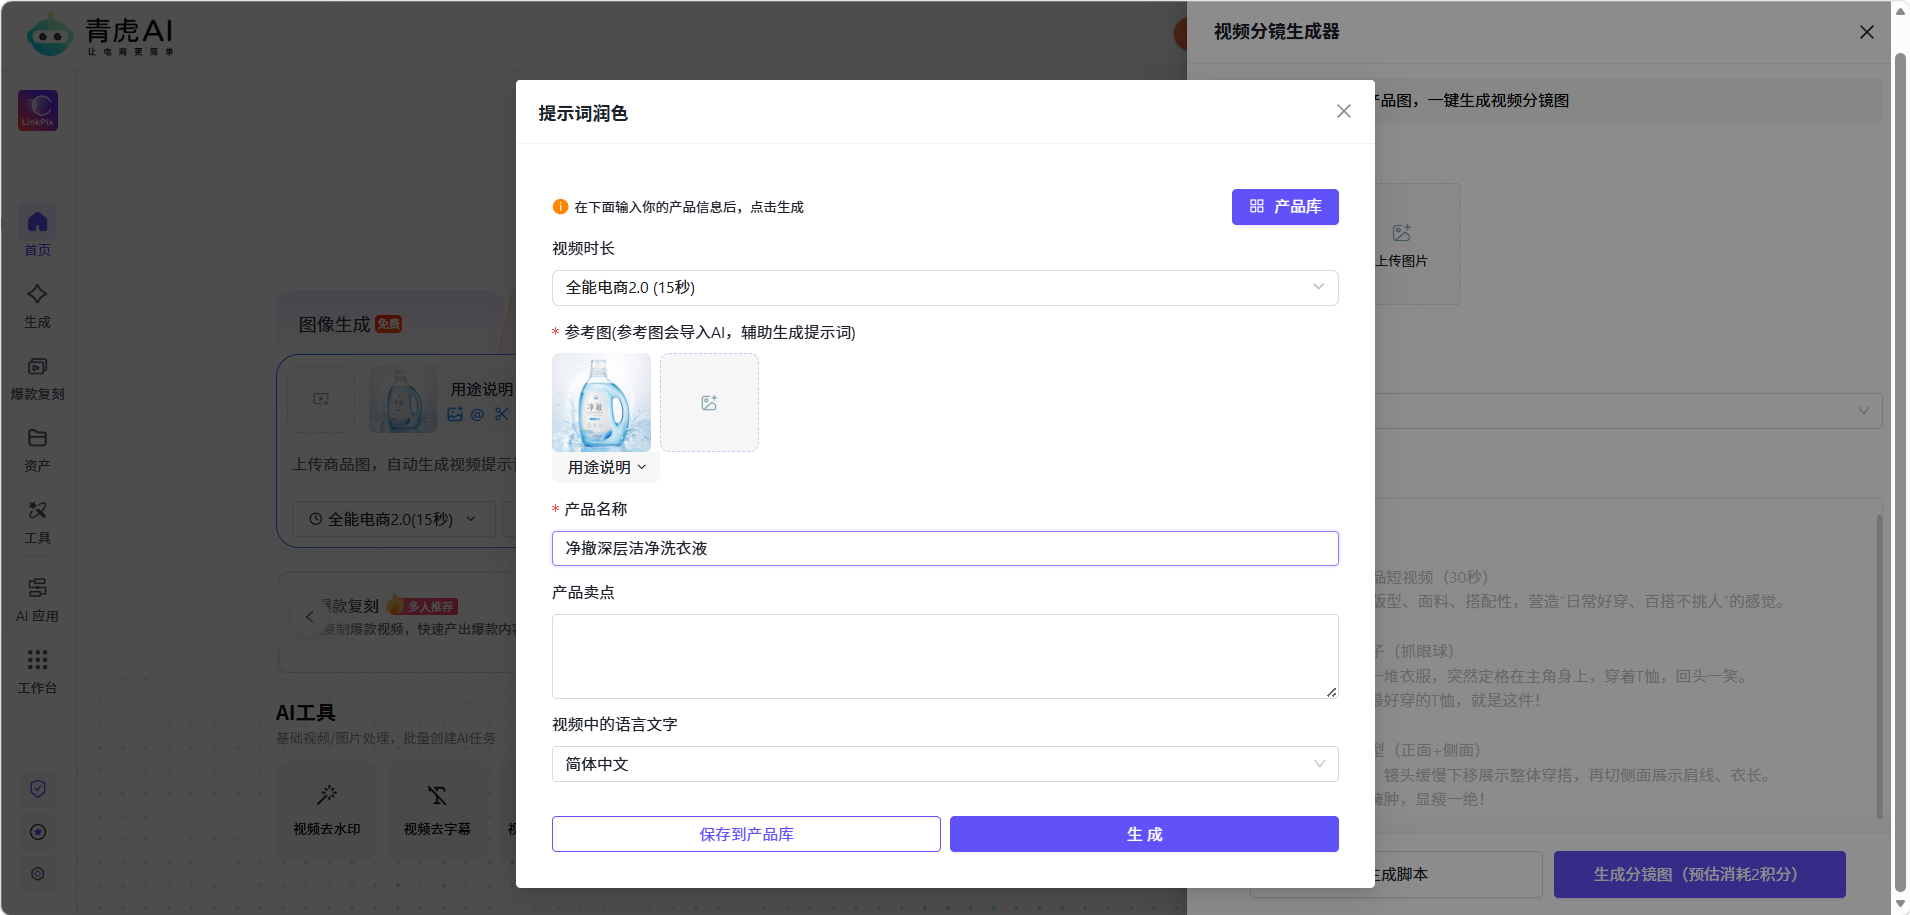Screen dimensions: 1910x915
Task: Open 爆款复刻 in the left sidebar
Action: coord(37,378)
